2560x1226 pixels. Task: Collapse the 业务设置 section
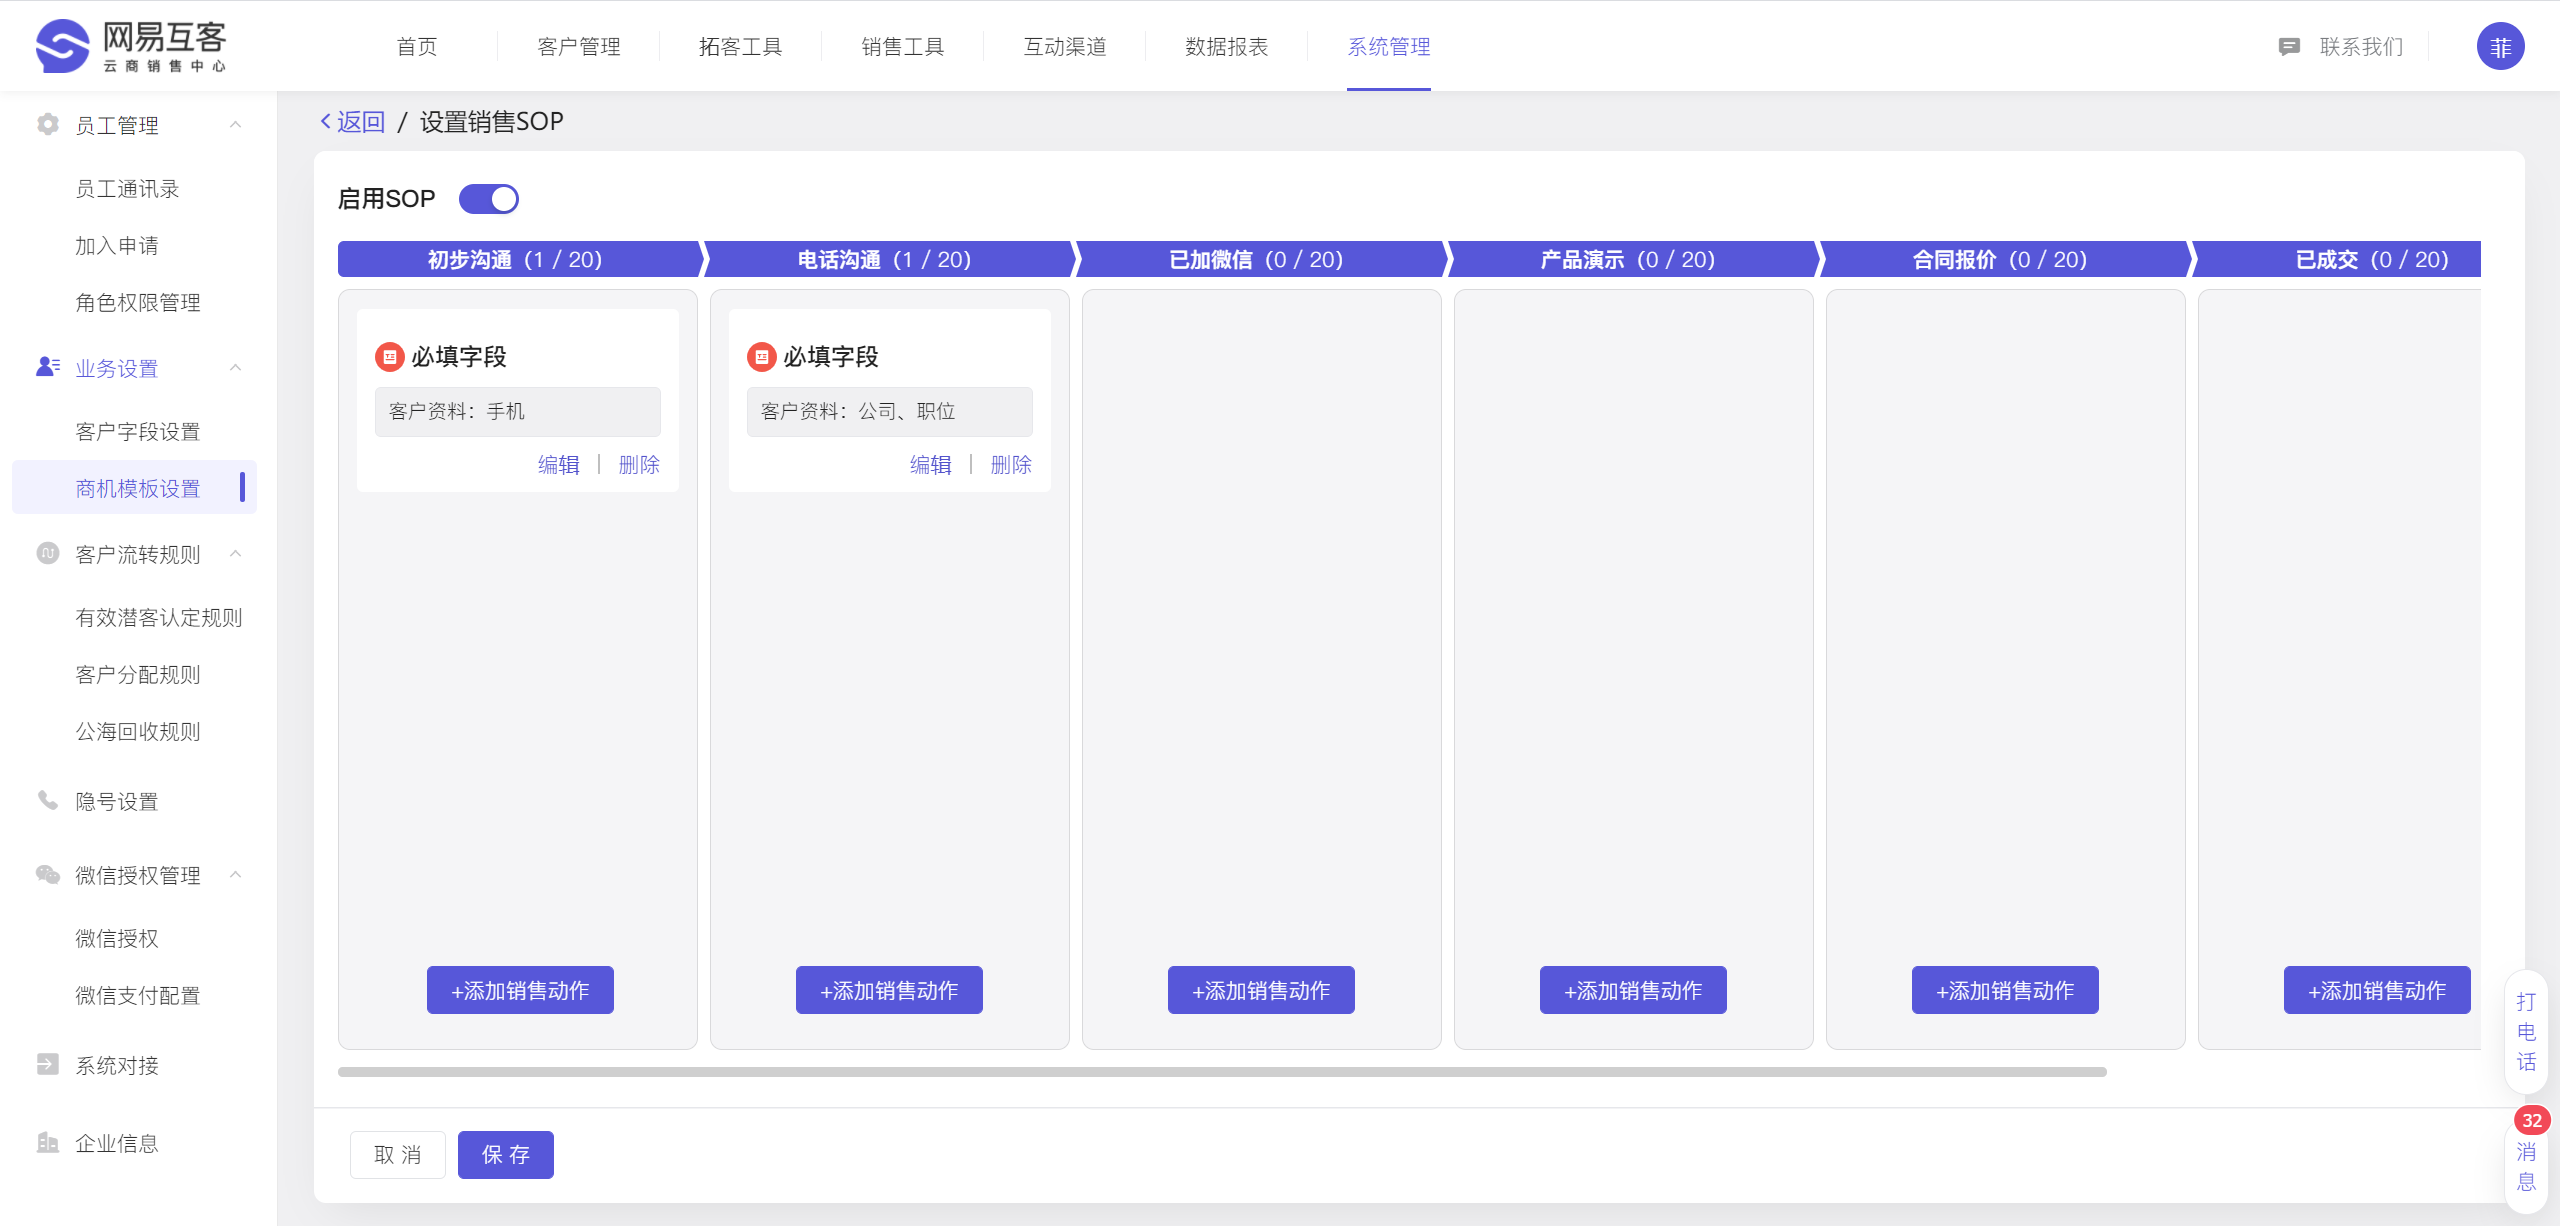coord(235,368)
